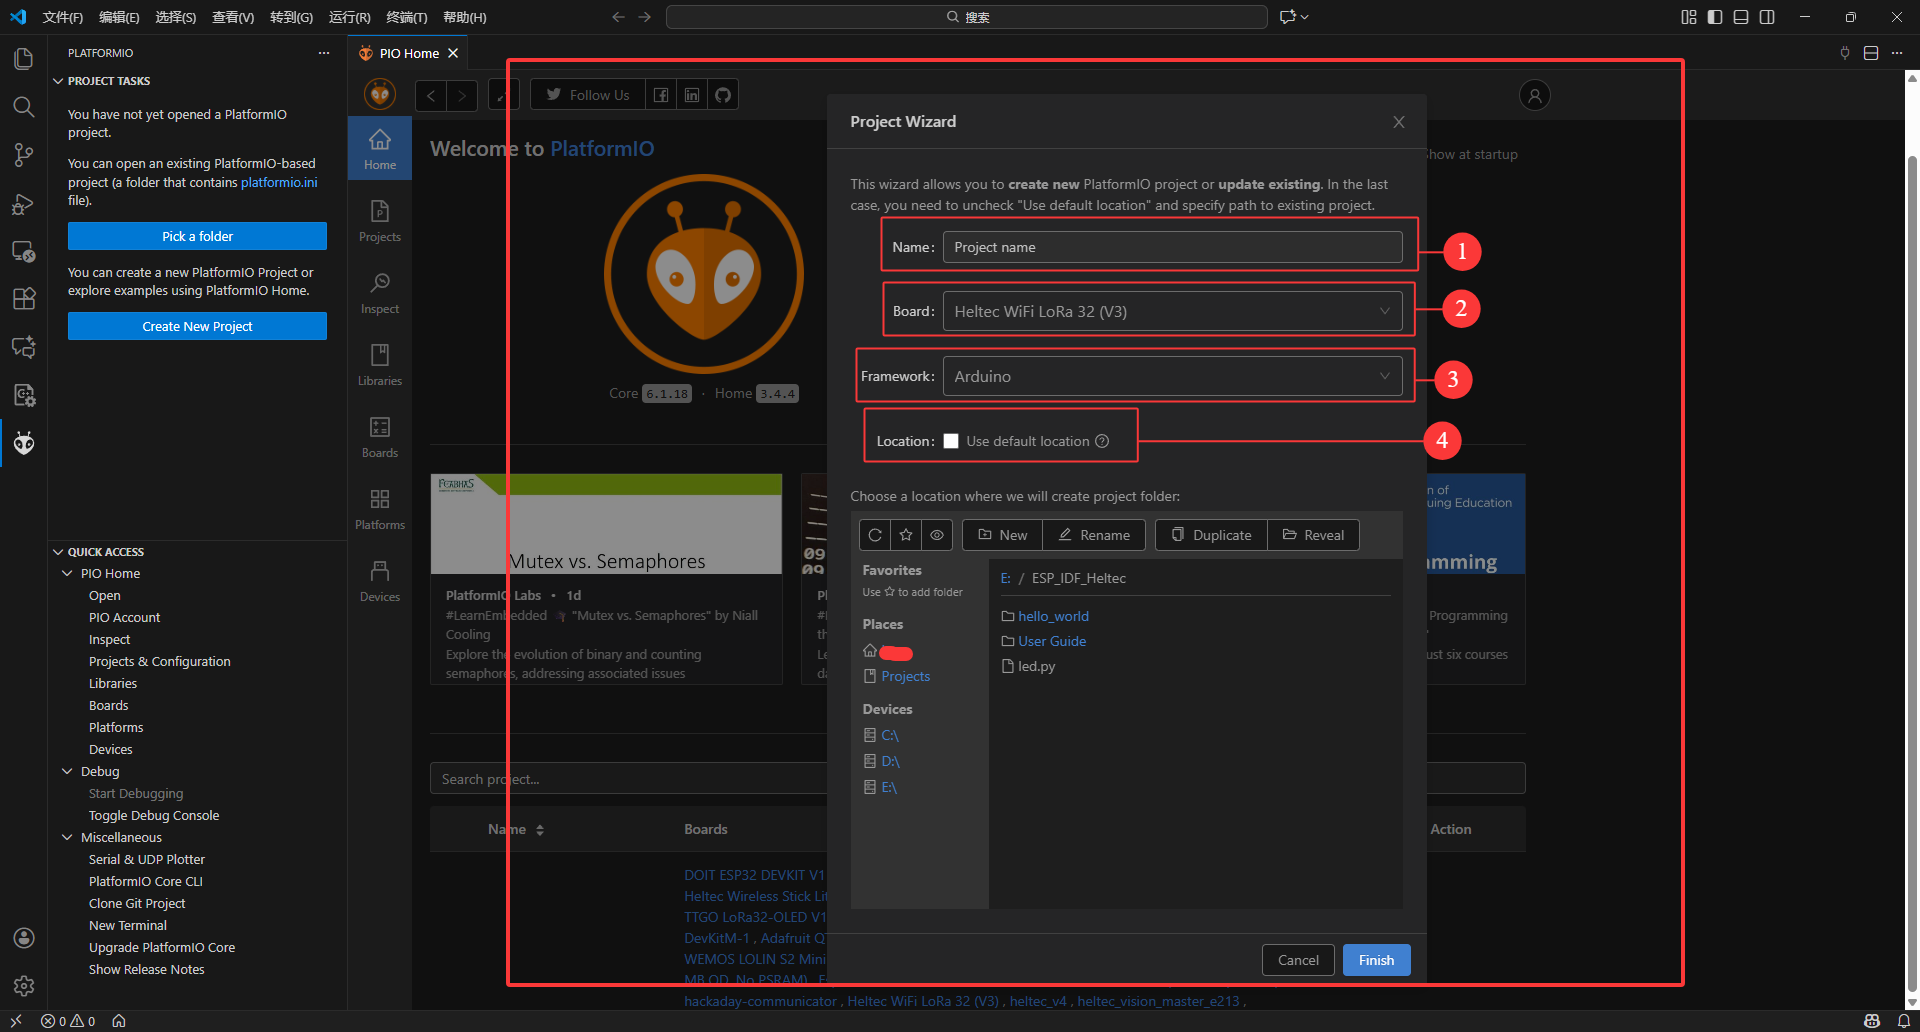Open the Devices panel in PIO Home sidebar
Screen dimensions: 1920x1032
[379, 579]
